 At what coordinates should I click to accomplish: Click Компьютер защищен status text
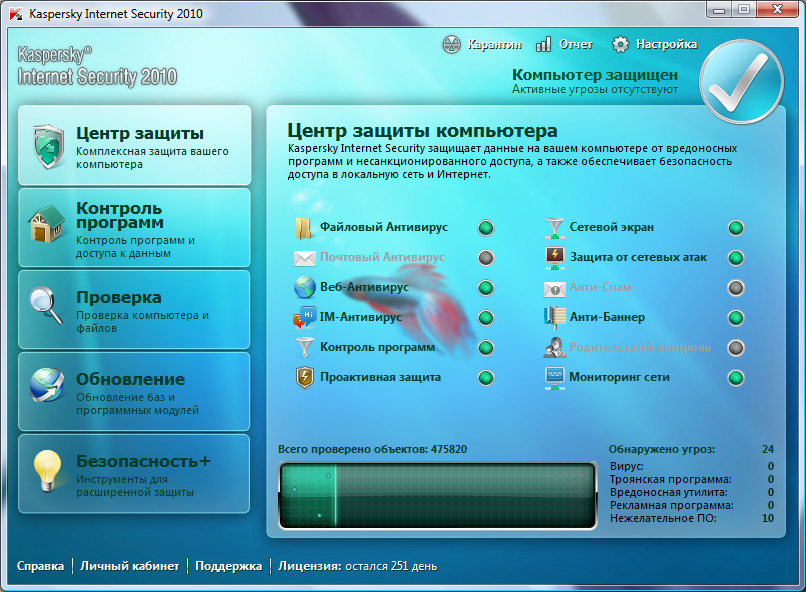pyautogui.click(x=595, y=75)
